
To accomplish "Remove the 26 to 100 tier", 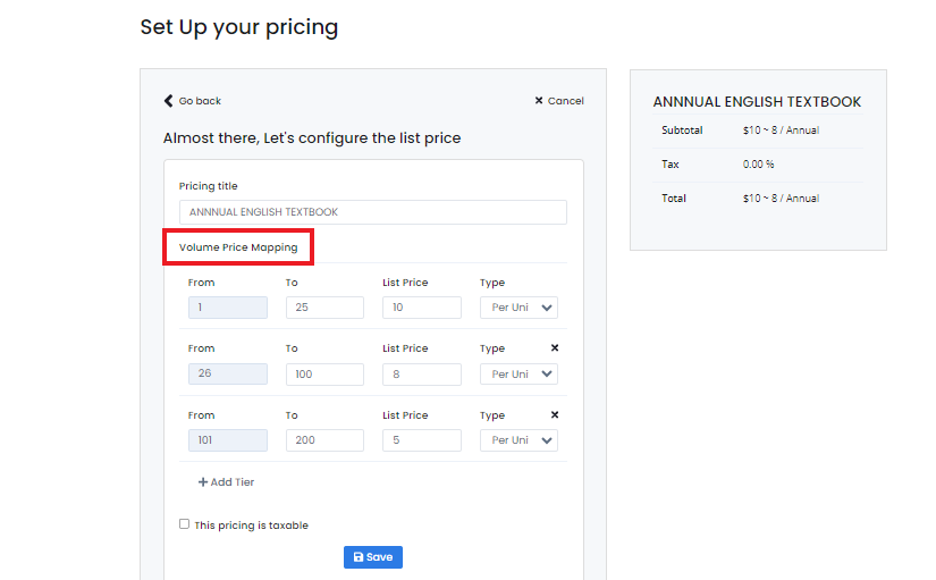I will [555, 348].
